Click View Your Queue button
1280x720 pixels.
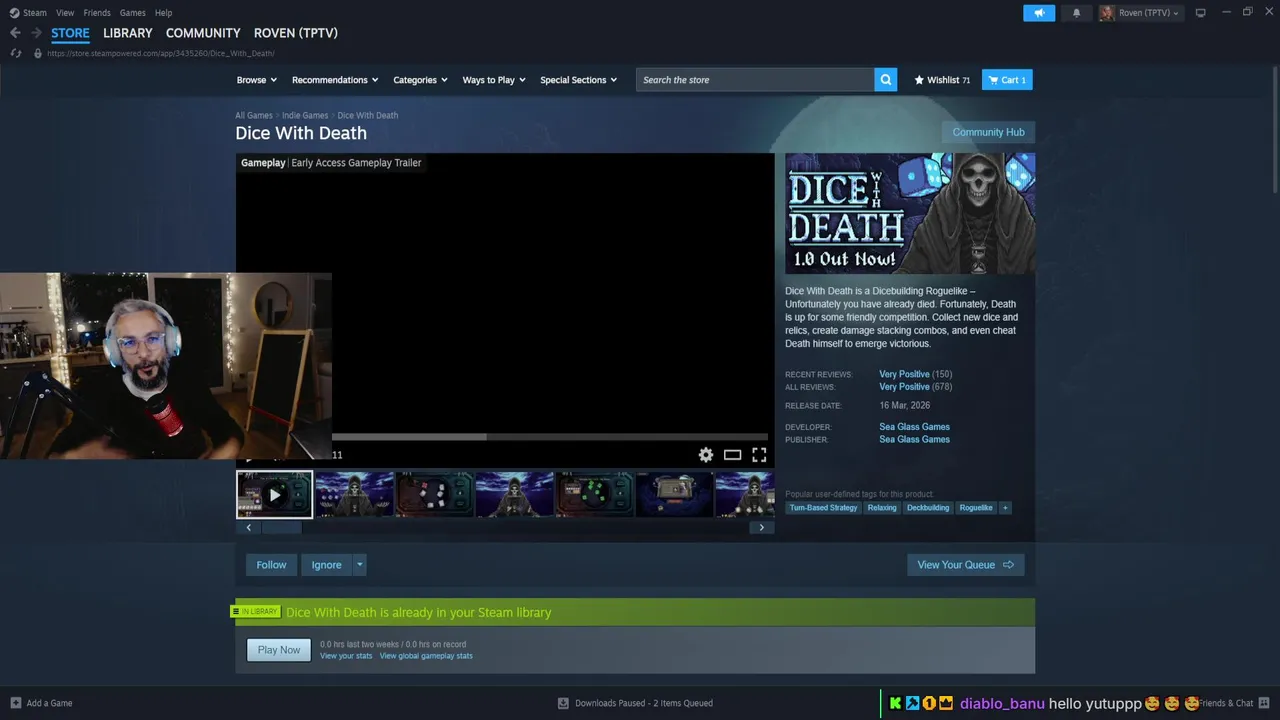[x=965, y=565]
